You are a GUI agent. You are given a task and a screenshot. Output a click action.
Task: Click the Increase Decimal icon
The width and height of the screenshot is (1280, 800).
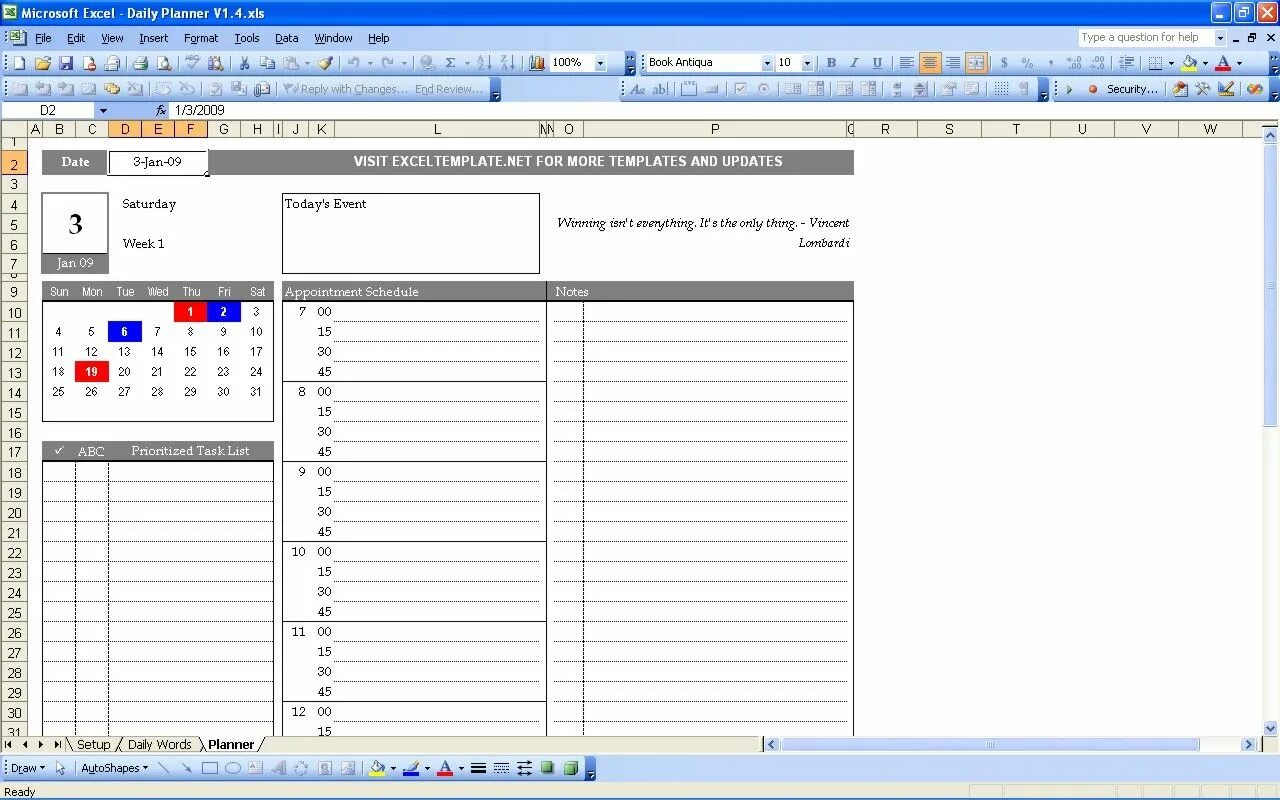pyautogui.click(x=1074, y=63)
